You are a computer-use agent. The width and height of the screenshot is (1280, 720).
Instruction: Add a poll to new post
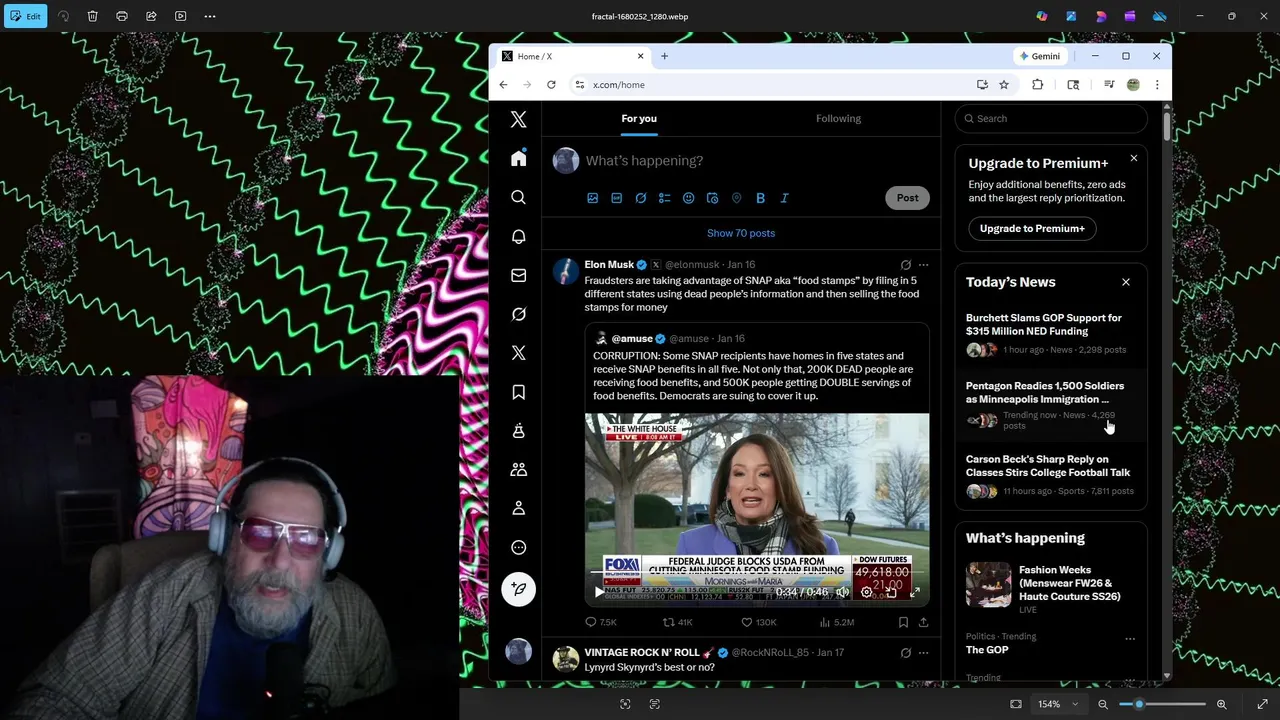click(x=664, y=198)
